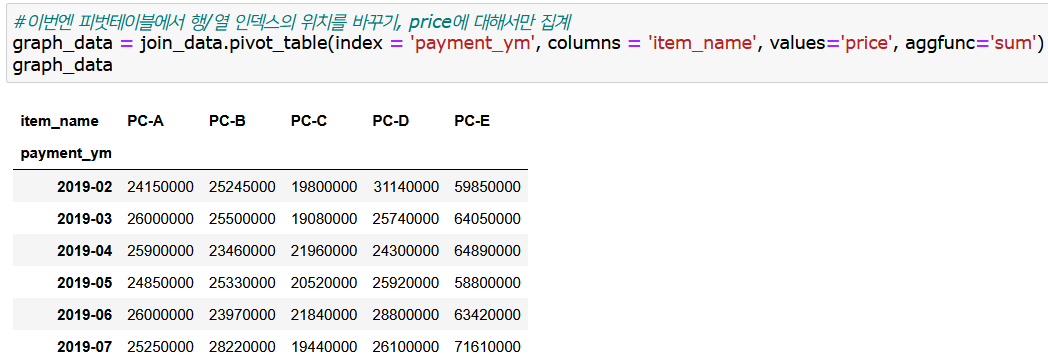1048x364 pixels.
Task: Click the value 23460000 in PC-B
Action: click(x=242, y=250)
